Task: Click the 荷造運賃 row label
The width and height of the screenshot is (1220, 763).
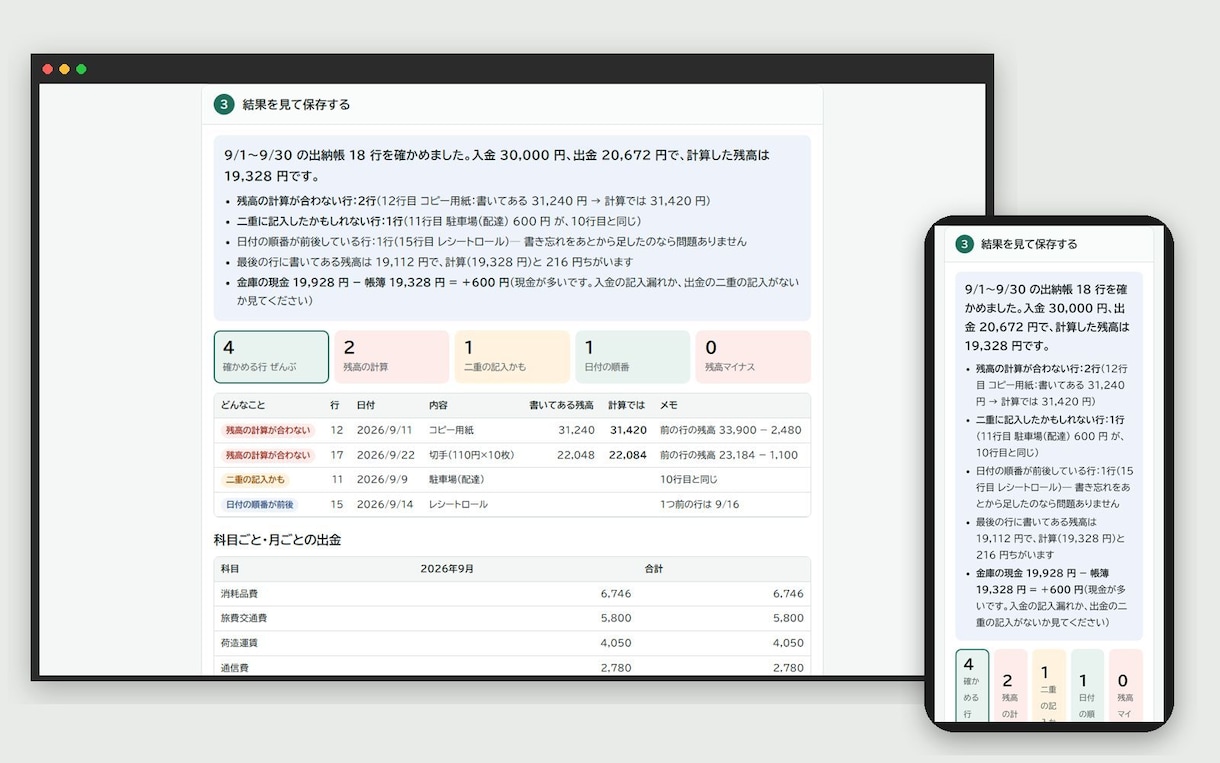Action: tap(239, 643)
